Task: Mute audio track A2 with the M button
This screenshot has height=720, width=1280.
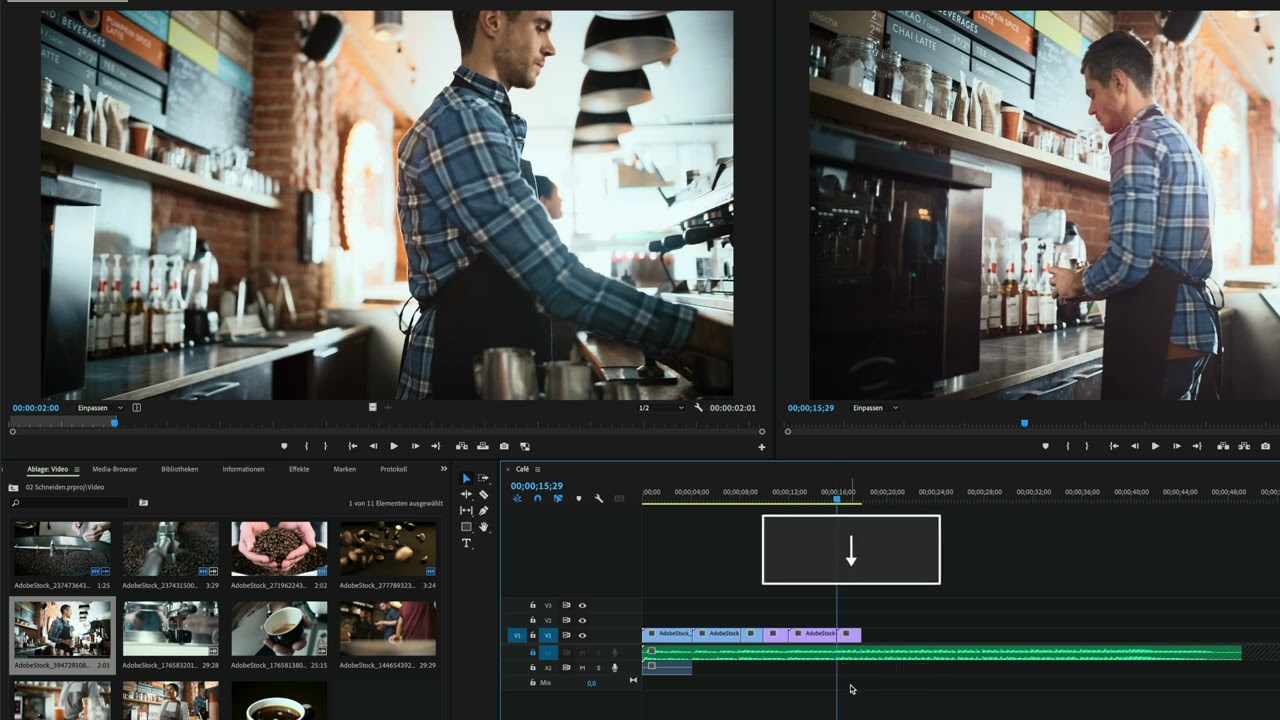Action: [x=583, y=667]
